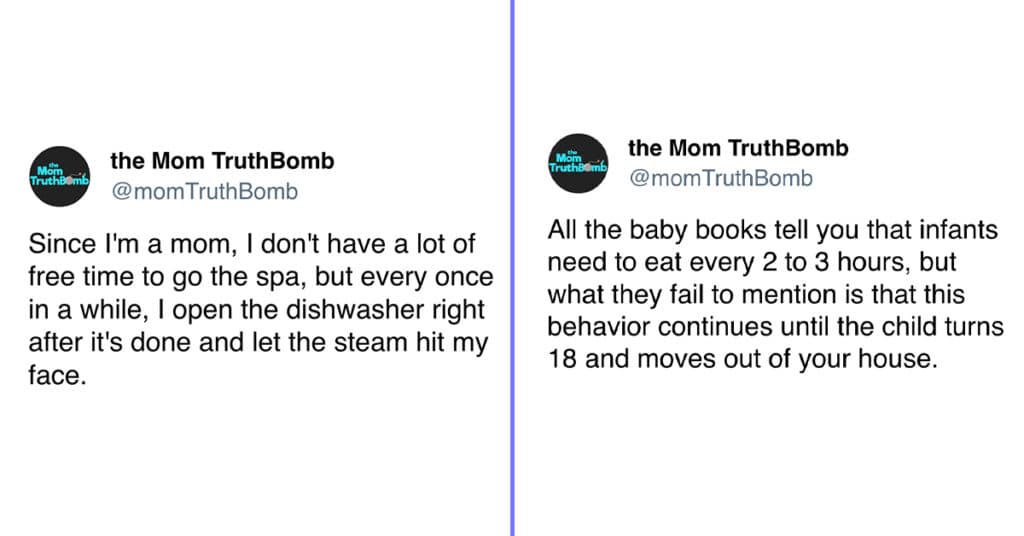
Task: Open @momTruthBomb handle on the infants tweet
Action: pyautogui.click(x=721, y=178)
